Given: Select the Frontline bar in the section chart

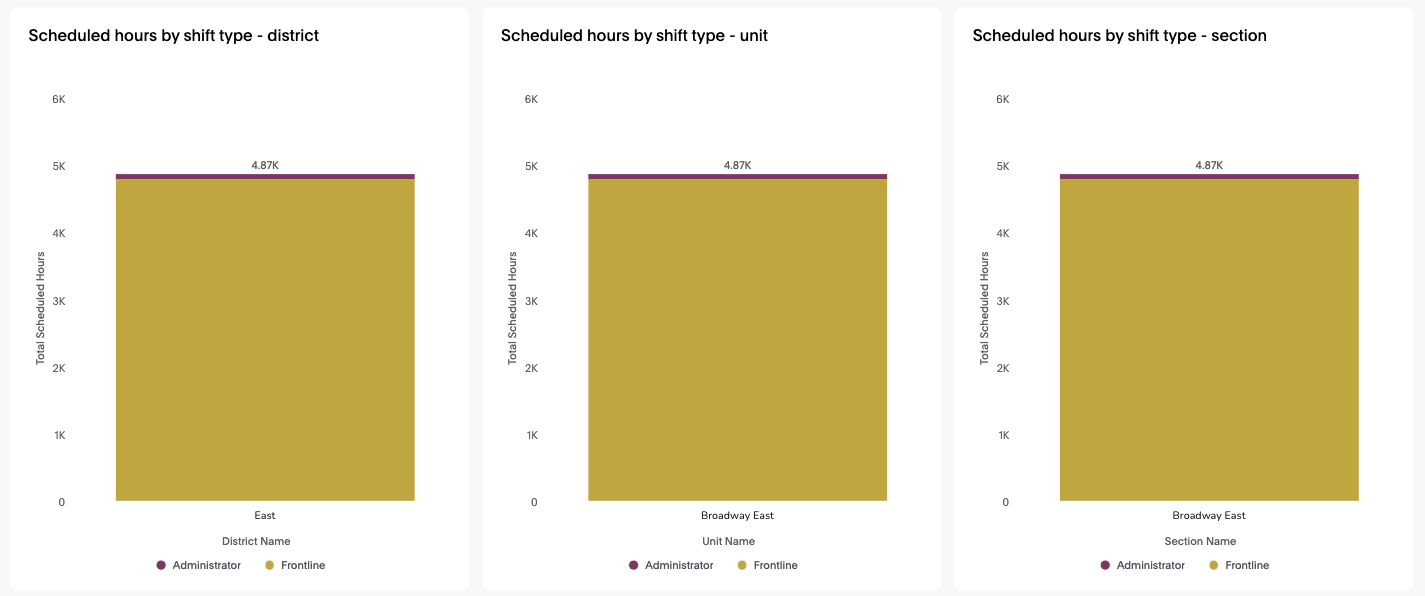Looking at the screenshot, I should (1209, 340).
